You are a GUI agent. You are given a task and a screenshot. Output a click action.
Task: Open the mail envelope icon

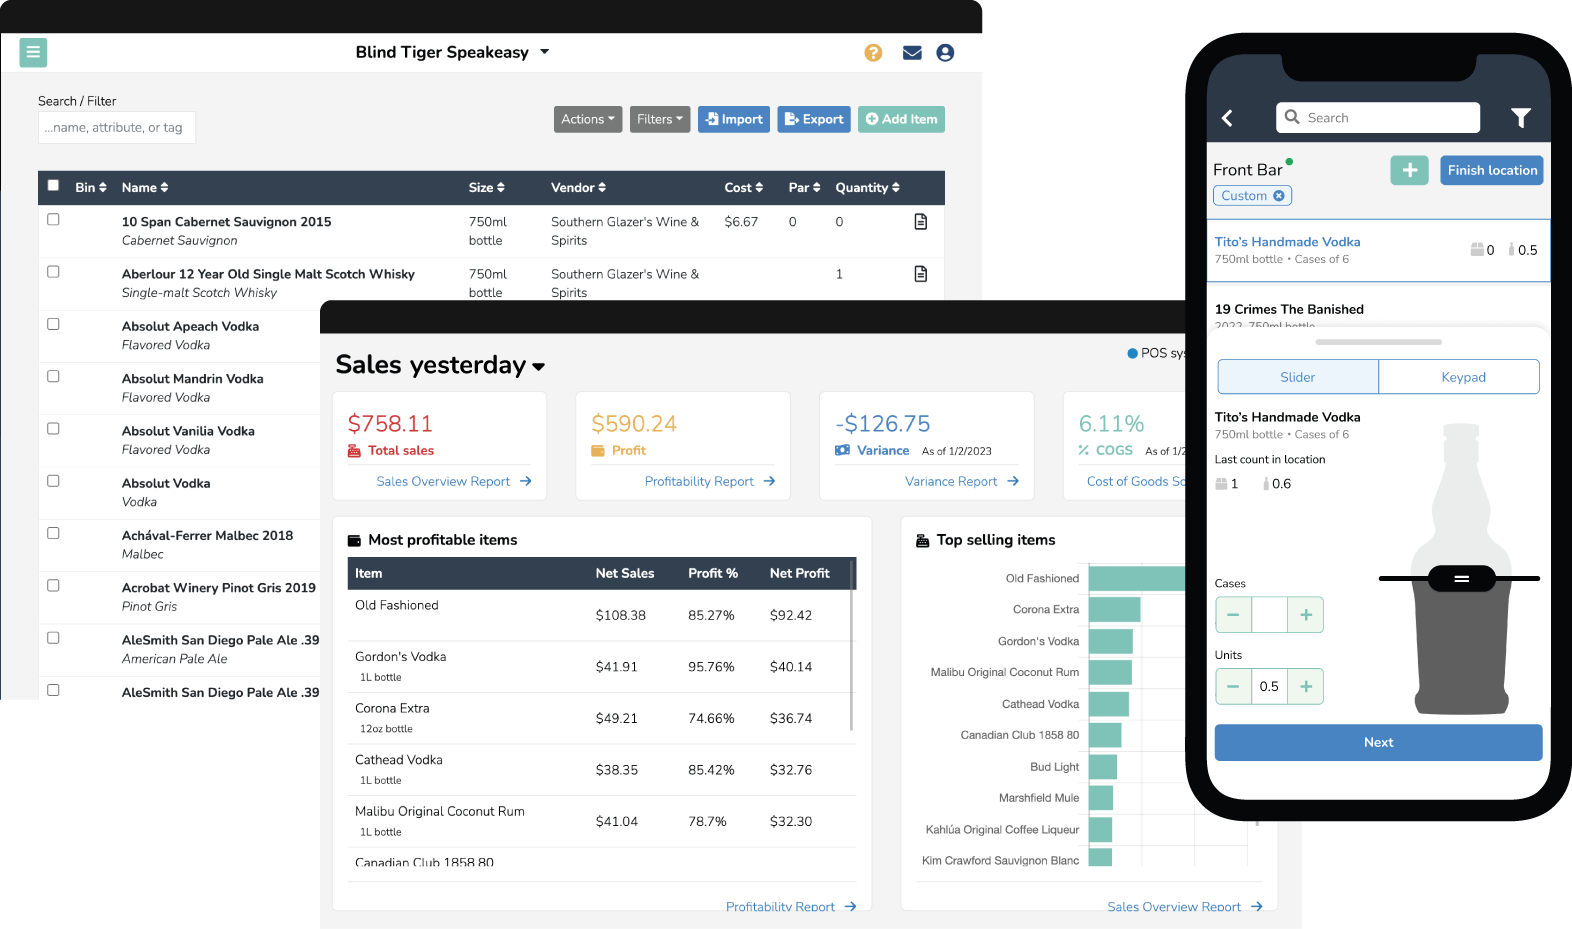click(x=912, y=53)
